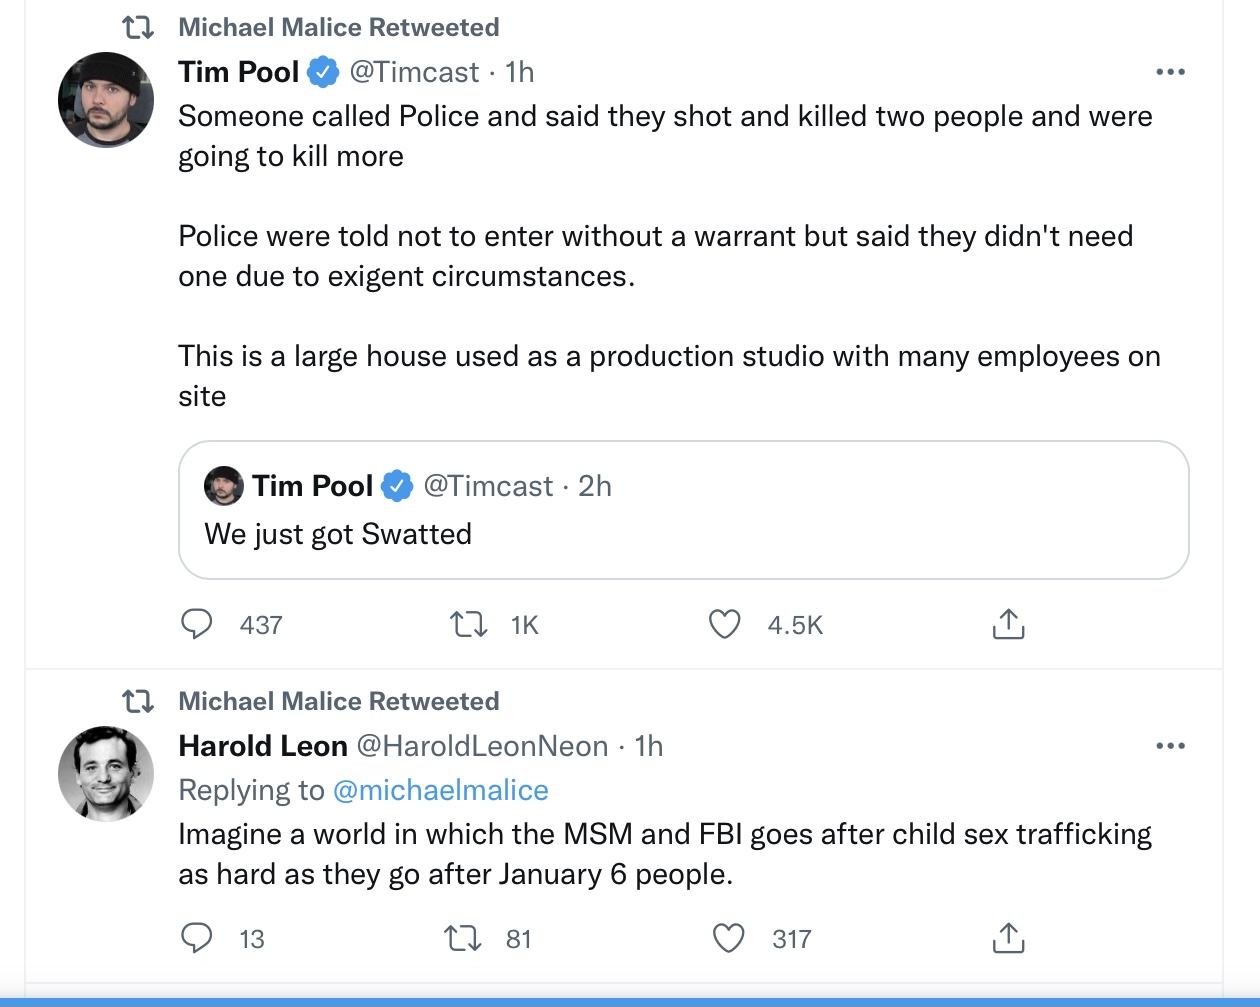This screenshot has width=1260, height=1007.
Task: Reply to Harold Leon's tweet
Action: pyautogui.click(x=196, y=938)
